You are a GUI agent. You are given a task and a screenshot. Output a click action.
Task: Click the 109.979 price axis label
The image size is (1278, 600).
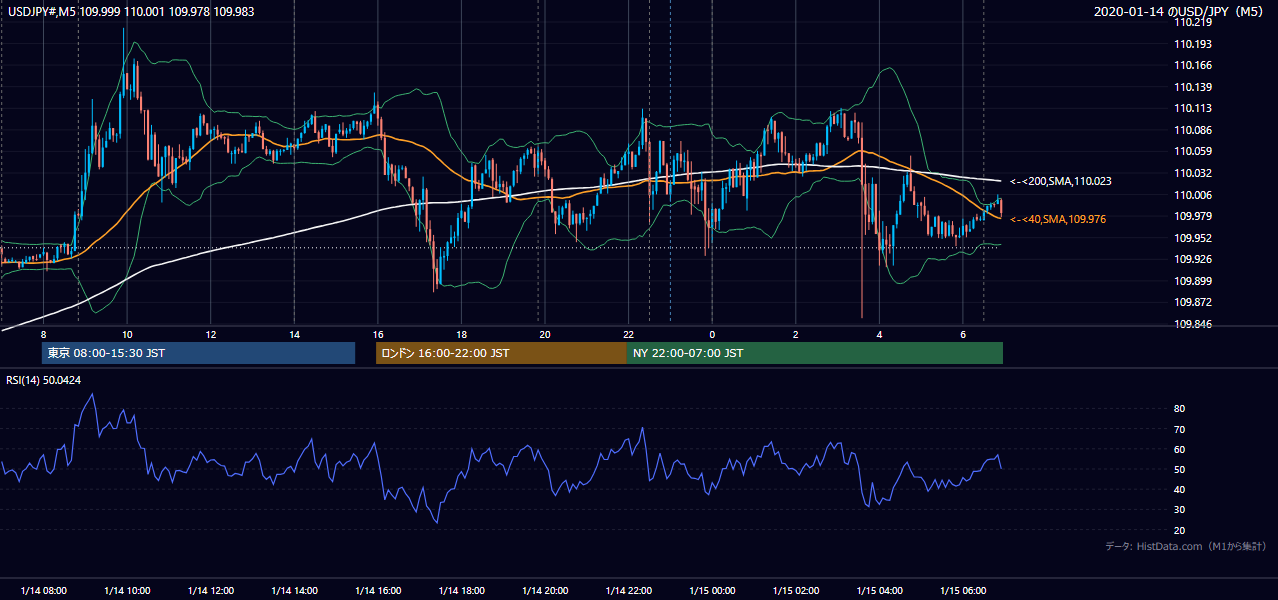1193,217
